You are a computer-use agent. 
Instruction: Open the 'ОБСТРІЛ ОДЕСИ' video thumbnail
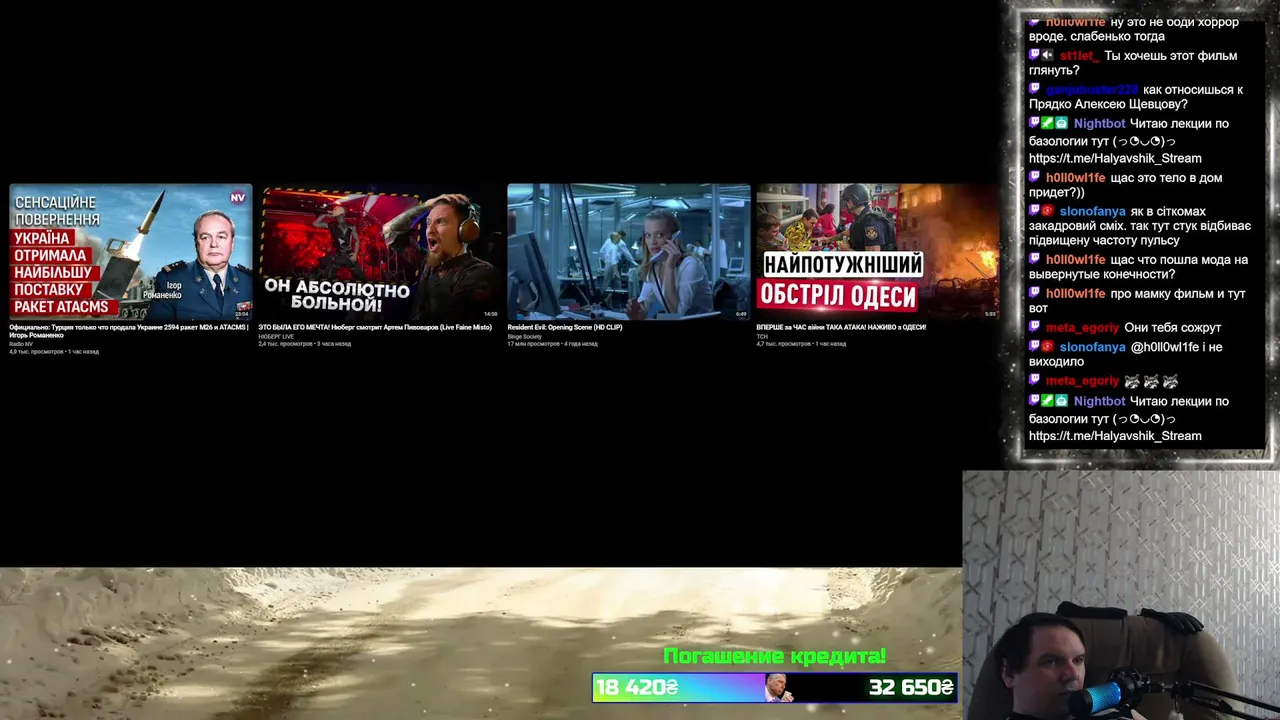(877, 252)
